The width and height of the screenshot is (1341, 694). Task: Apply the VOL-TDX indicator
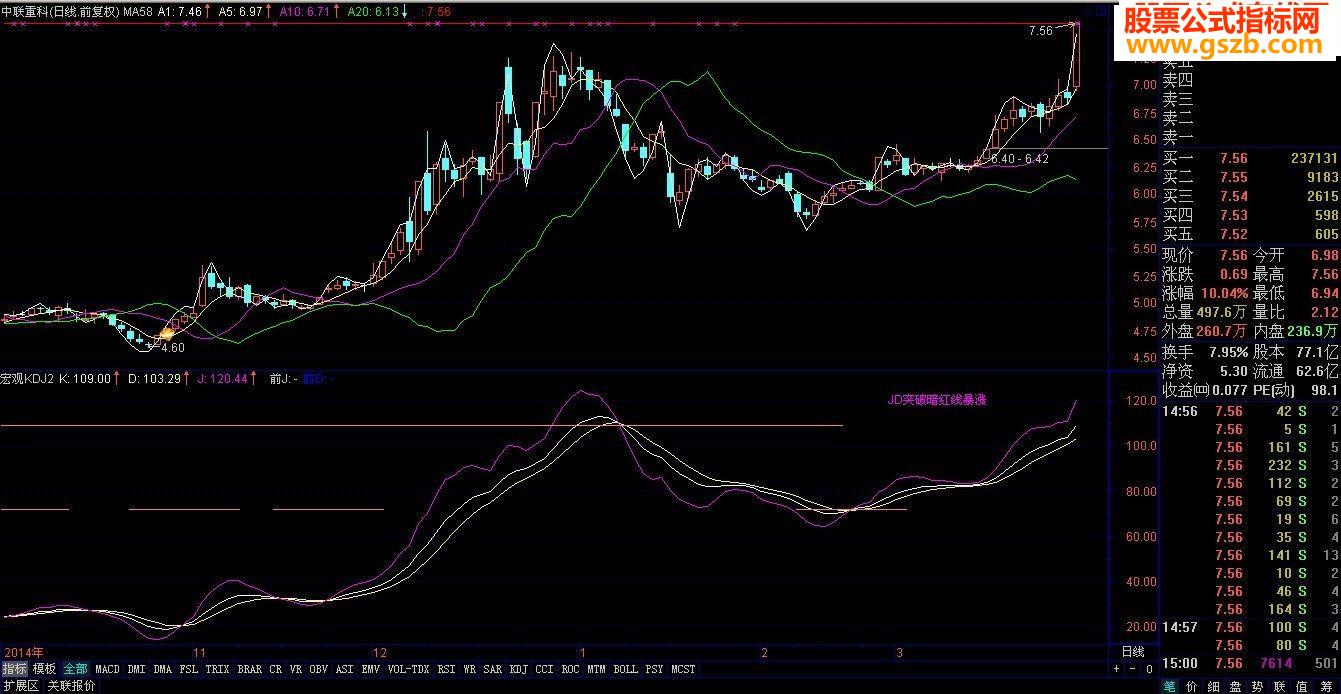point(408,669)
